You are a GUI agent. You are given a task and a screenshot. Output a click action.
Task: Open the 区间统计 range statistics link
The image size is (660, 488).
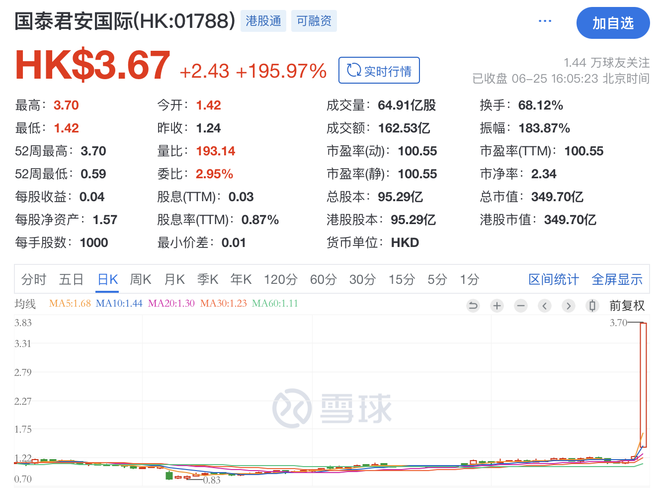point(553,280)
